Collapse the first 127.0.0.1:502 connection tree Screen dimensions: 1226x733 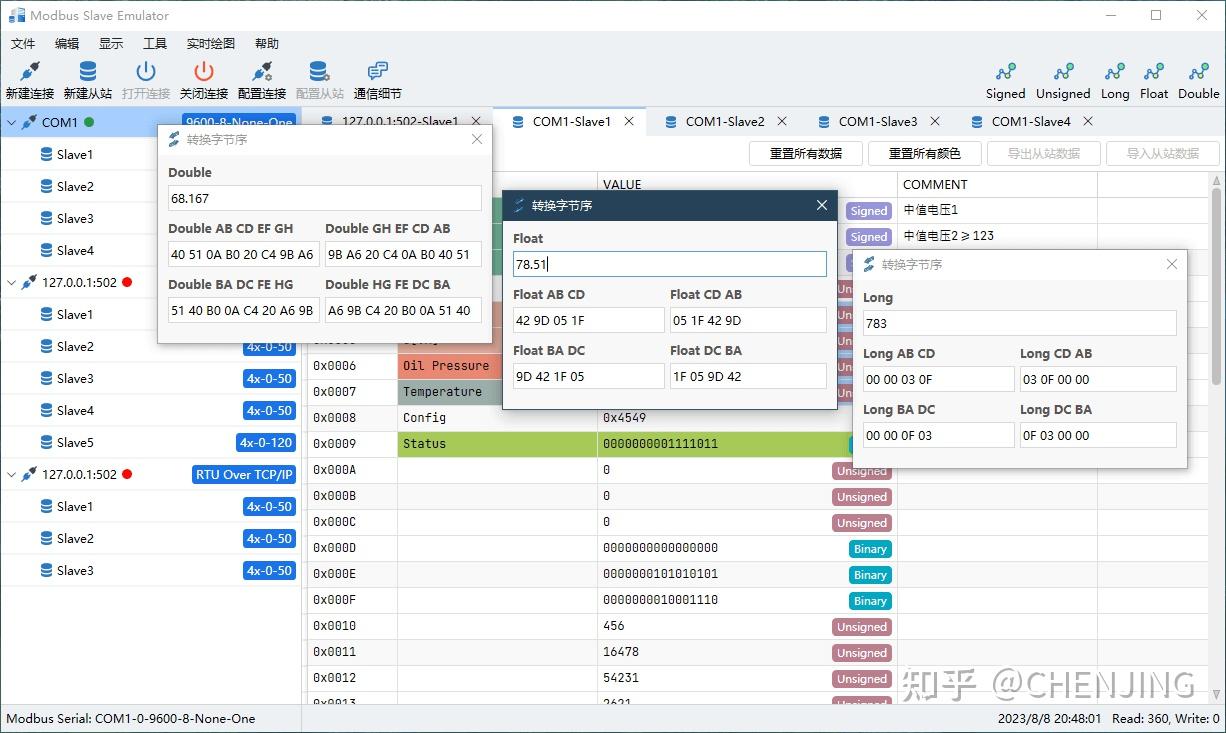pos(13,282)
